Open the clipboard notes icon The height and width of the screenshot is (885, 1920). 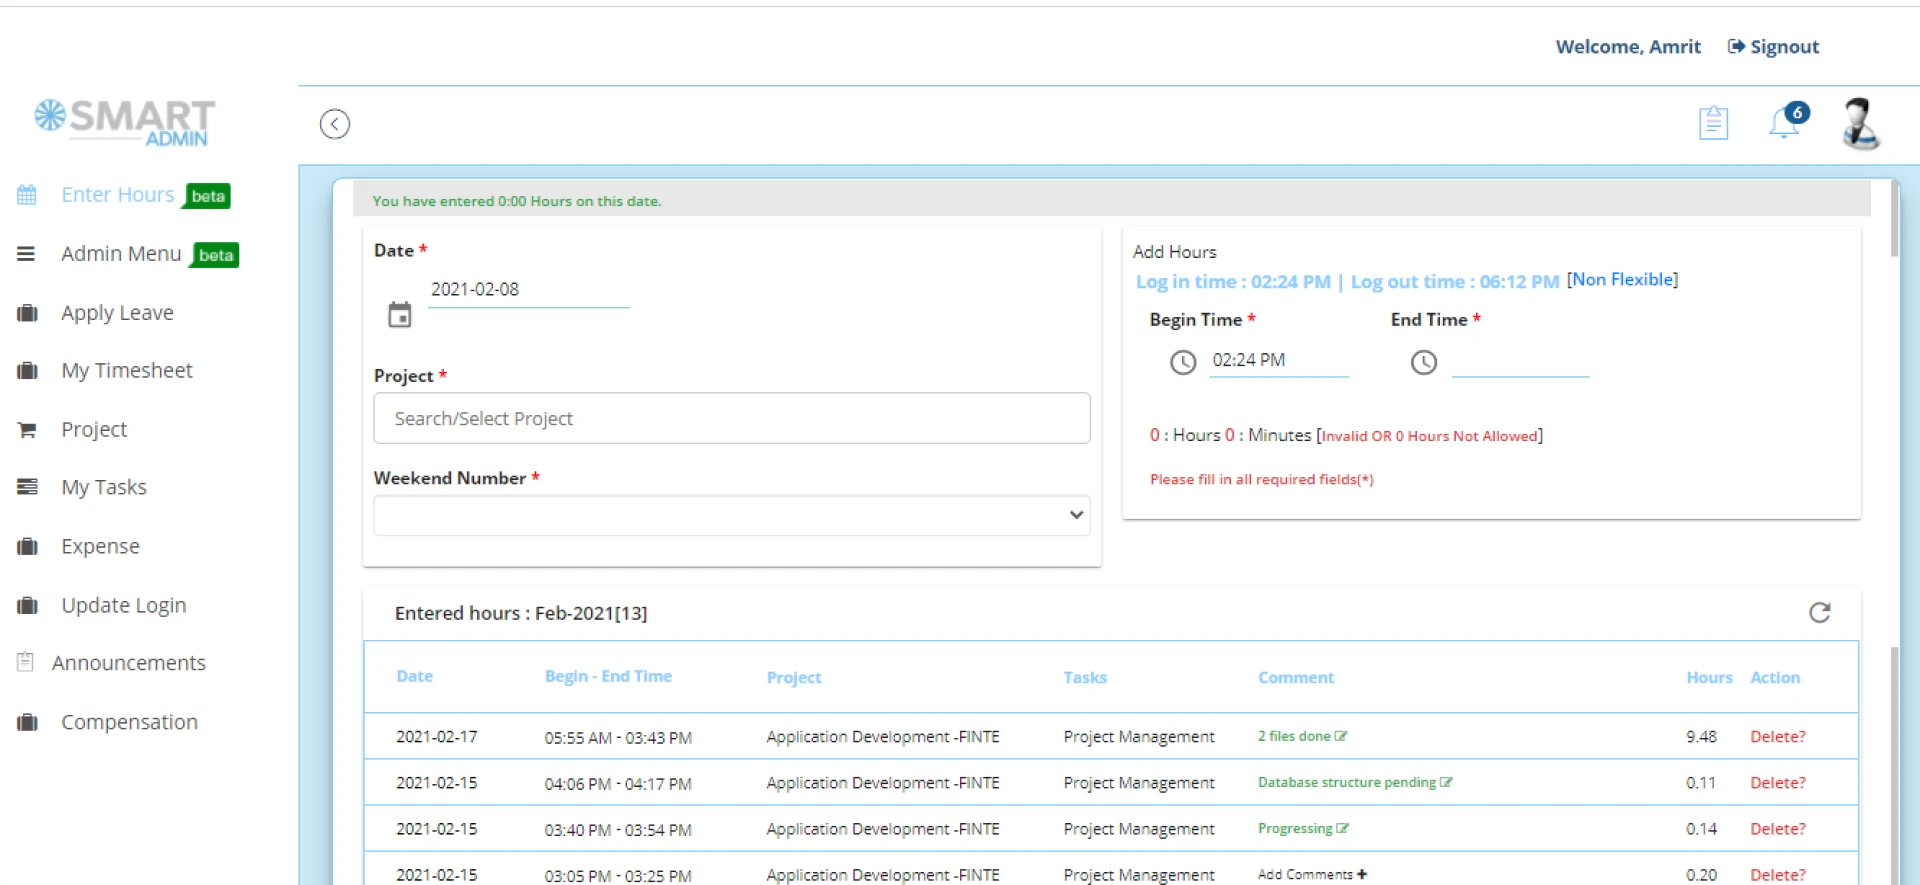pos(1713,123)
